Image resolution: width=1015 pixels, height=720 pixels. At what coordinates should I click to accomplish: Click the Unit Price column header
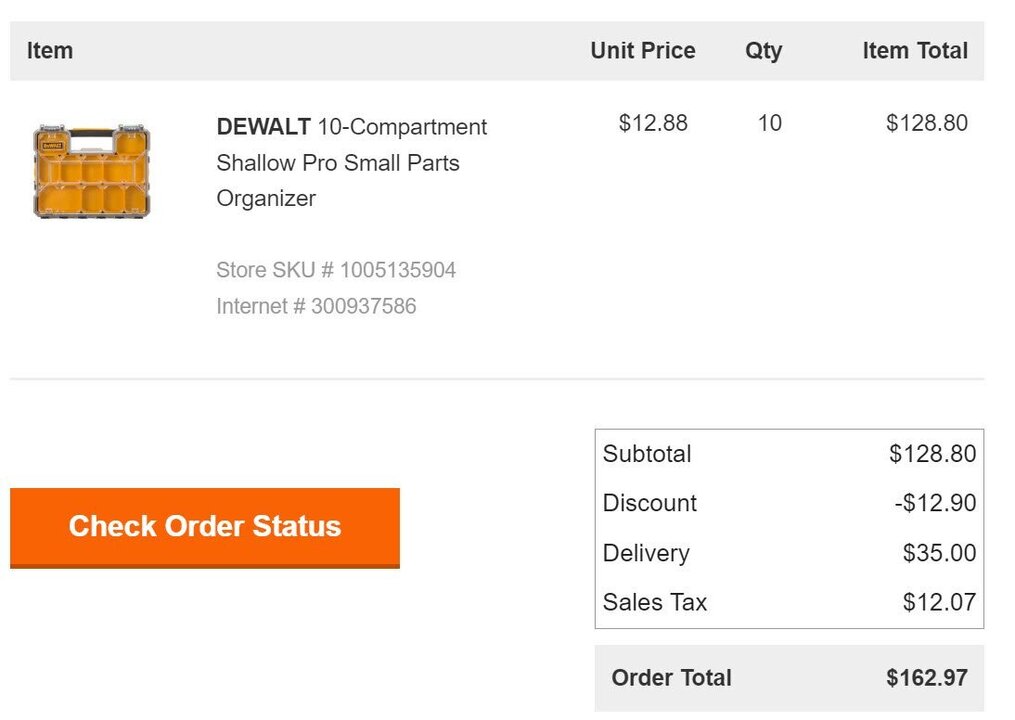click(642, 51)
